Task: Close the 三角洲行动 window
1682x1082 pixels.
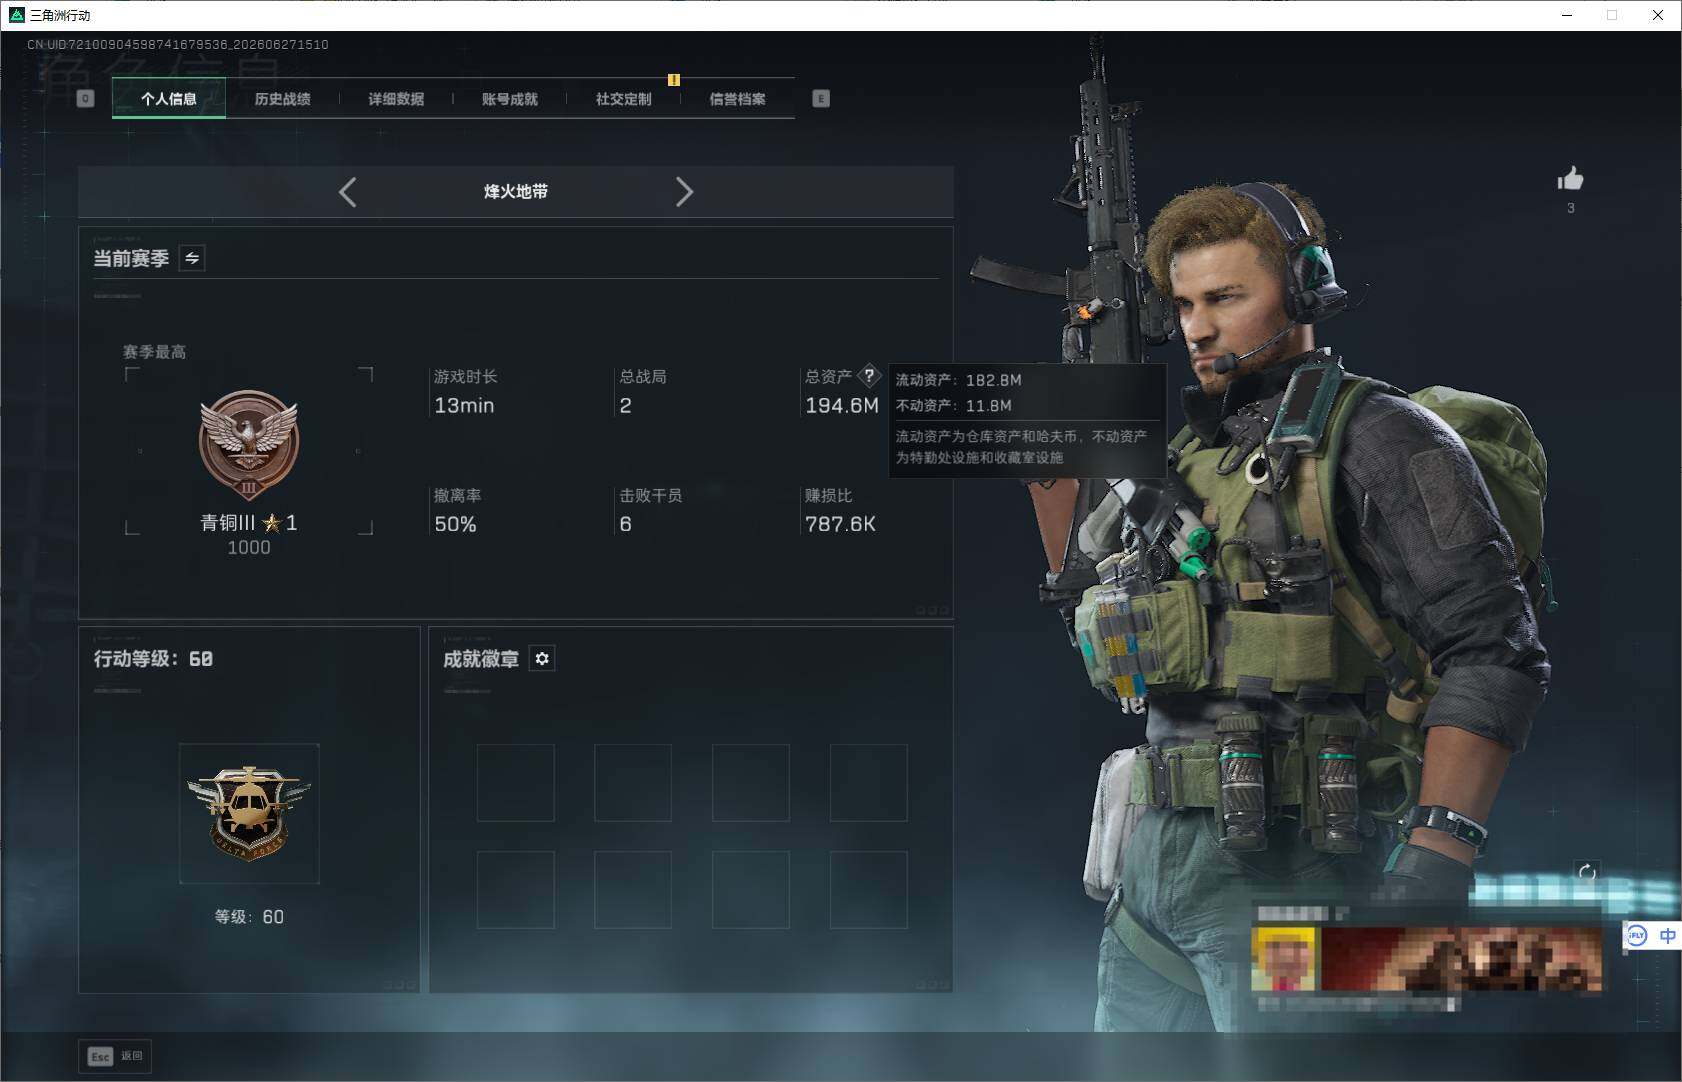Action: tap(1658, 15)
